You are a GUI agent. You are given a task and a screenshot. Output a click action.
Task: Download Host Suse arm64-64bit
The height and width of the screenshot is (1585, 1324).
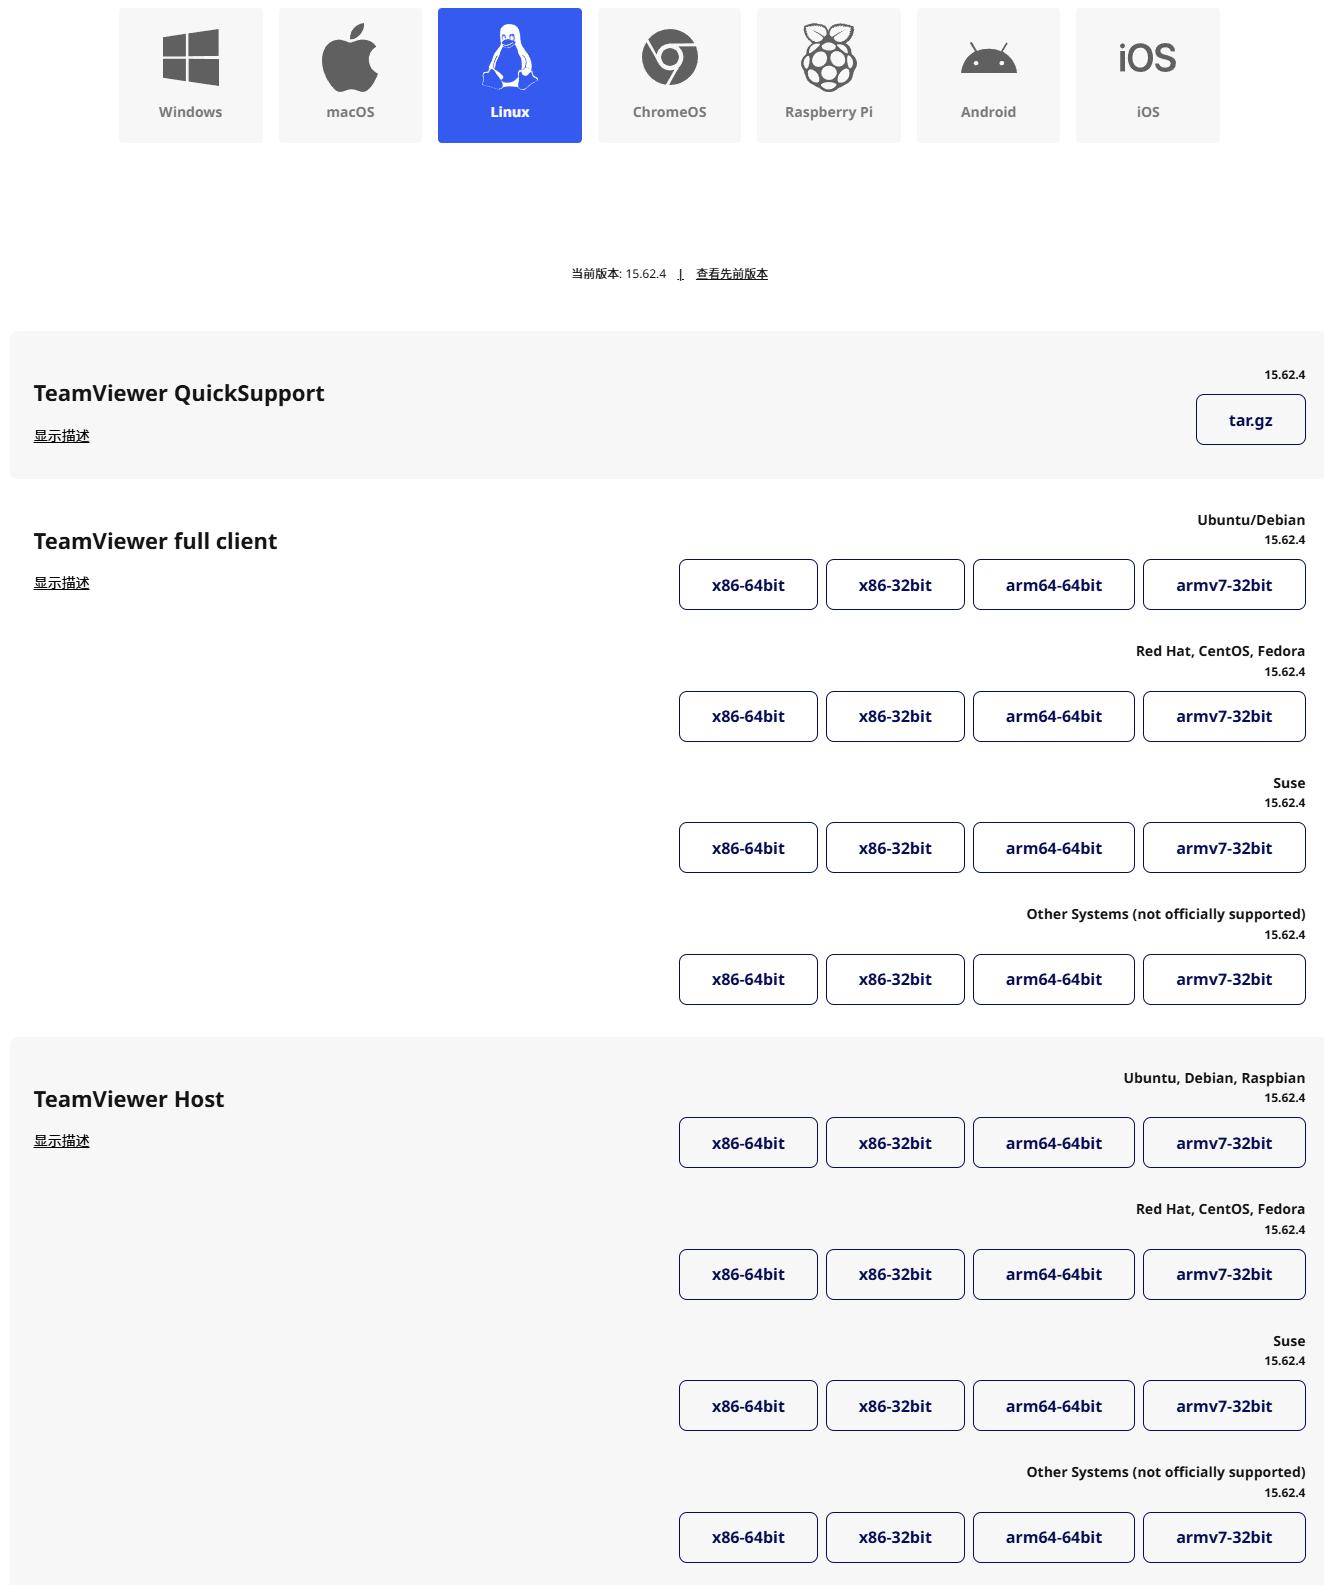pos(1053,1406)
